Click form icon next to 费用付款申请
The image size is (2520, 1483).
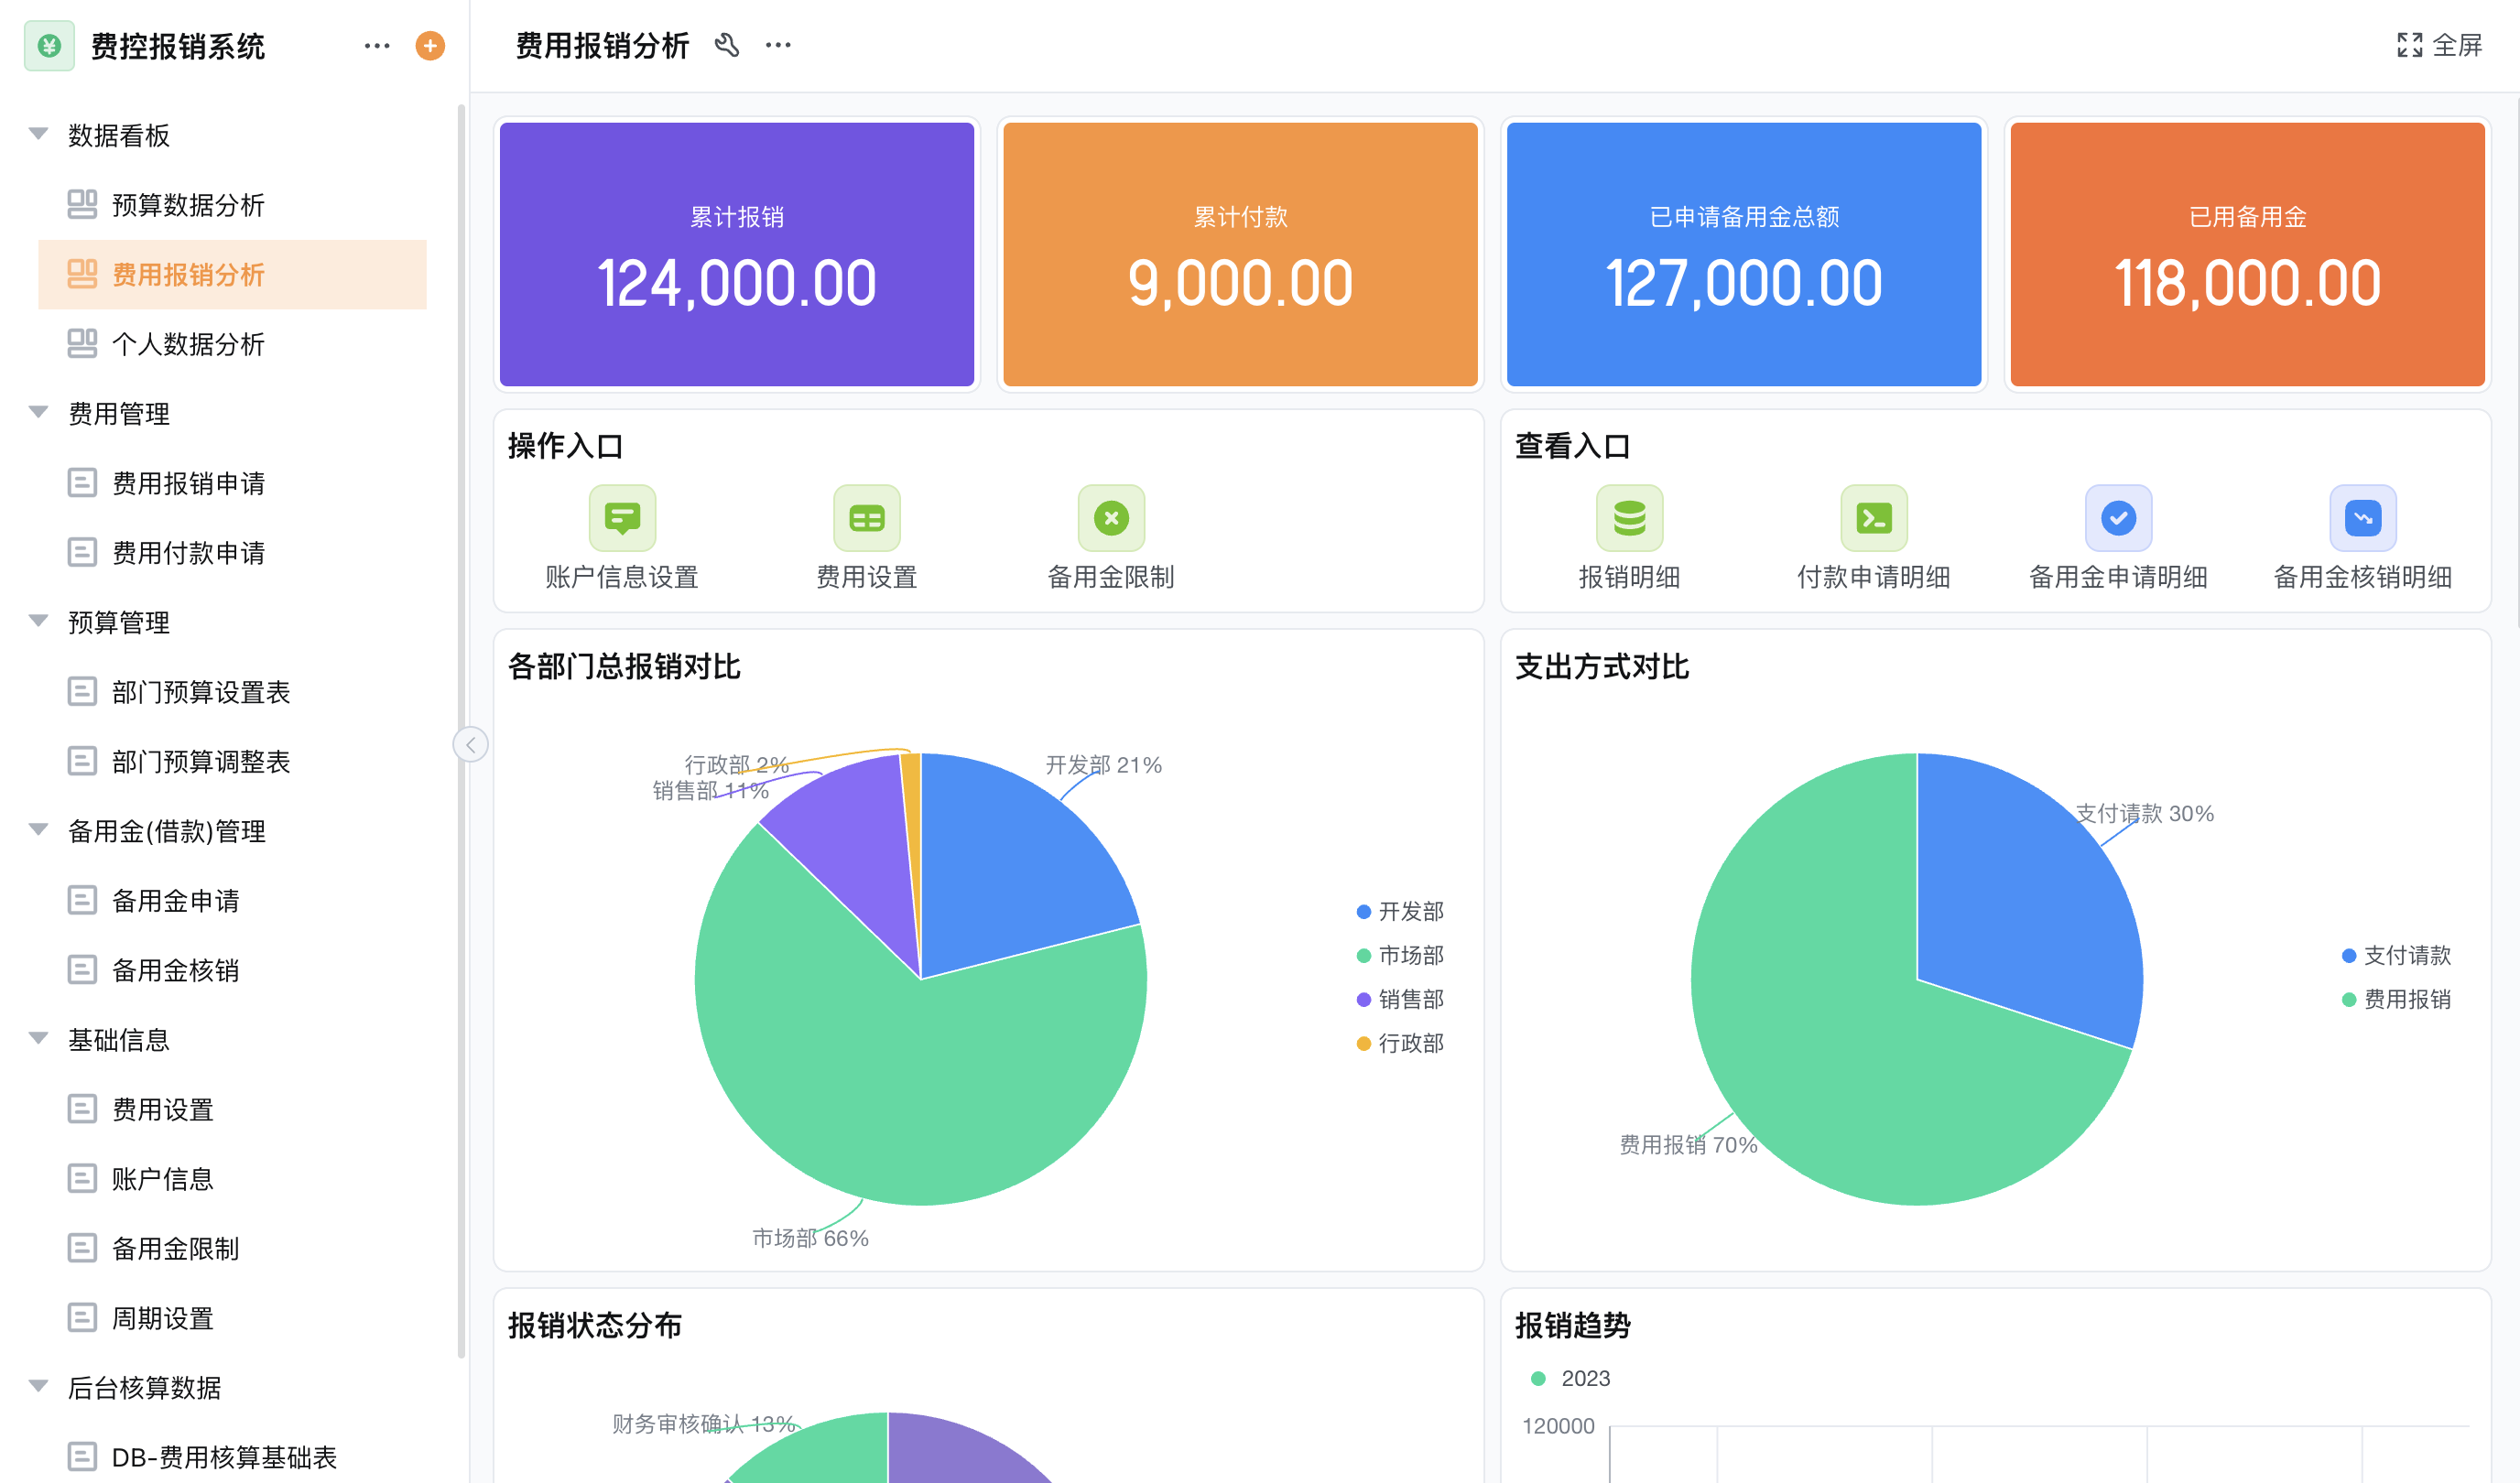pyautogui.click(x=82, y=552)
